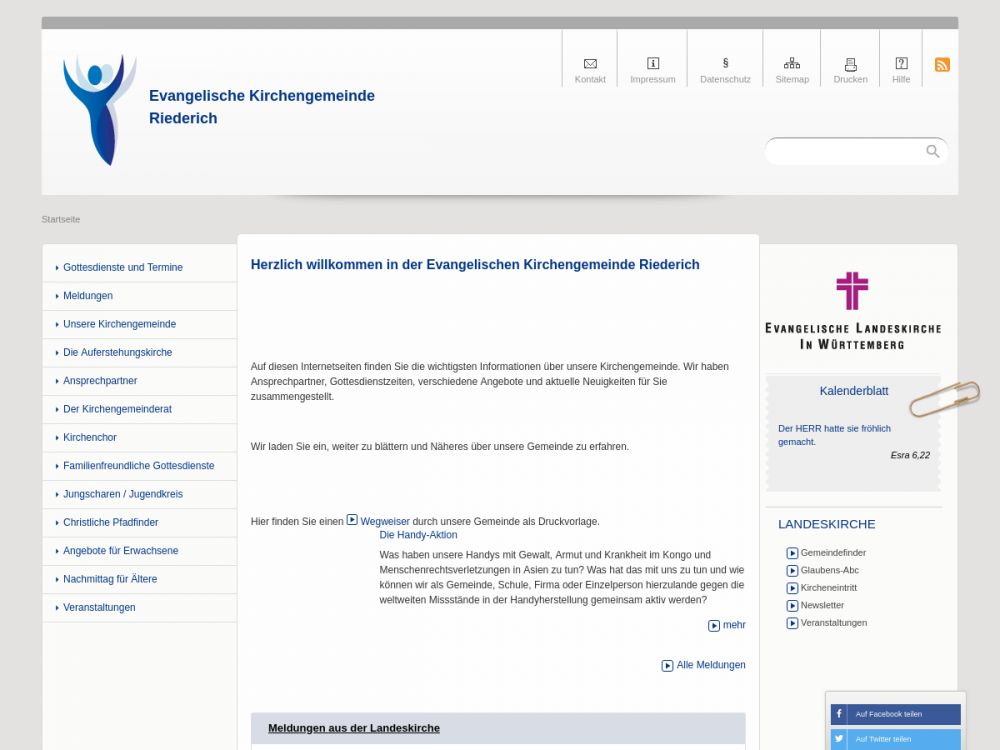Click into the search text field
The height and width of the screenshot is (750, 1000).
(x=845, y=152)
